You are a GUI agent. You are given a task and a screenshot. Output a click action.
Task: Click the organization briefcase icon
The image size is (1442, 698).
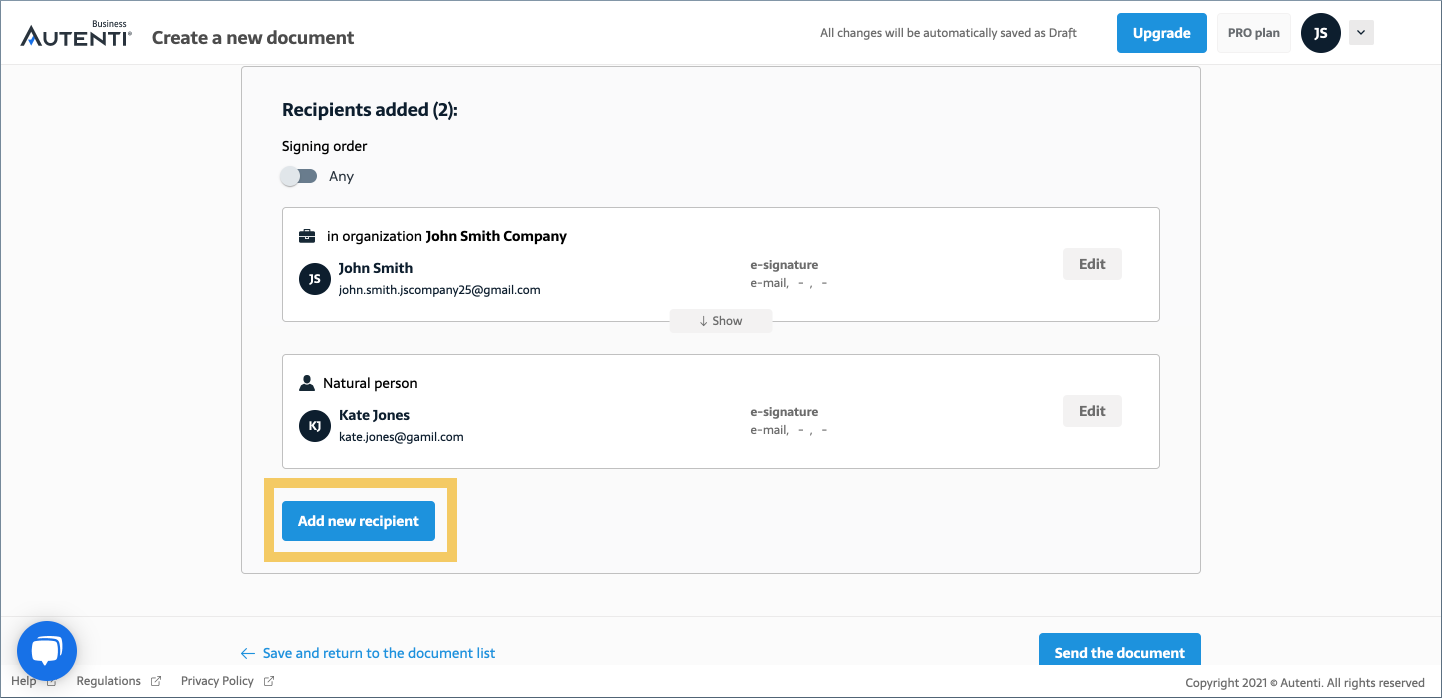[307, 235]
